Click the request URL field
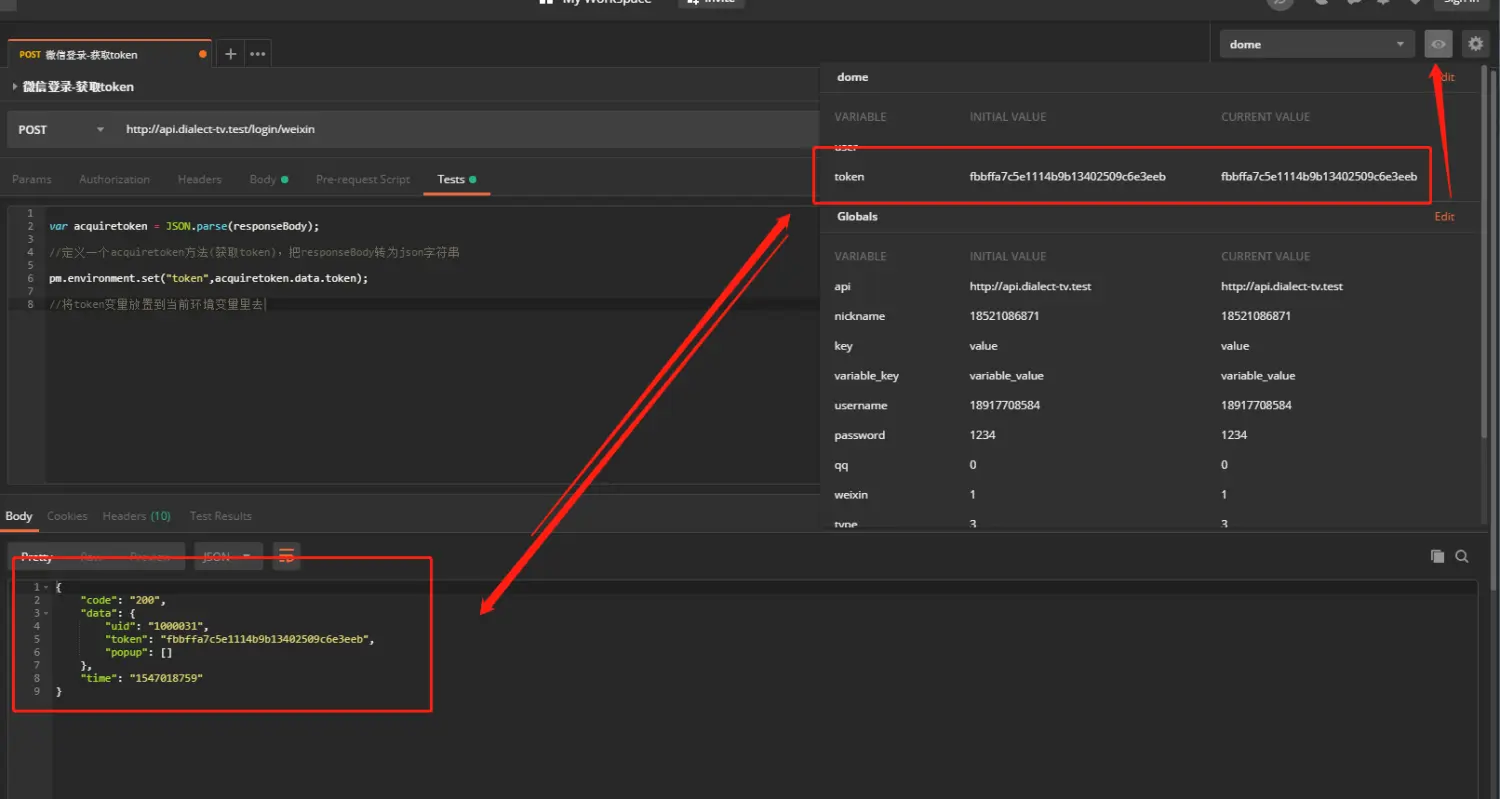Viewport: 1500px width, 799px height. coord(465,129)
